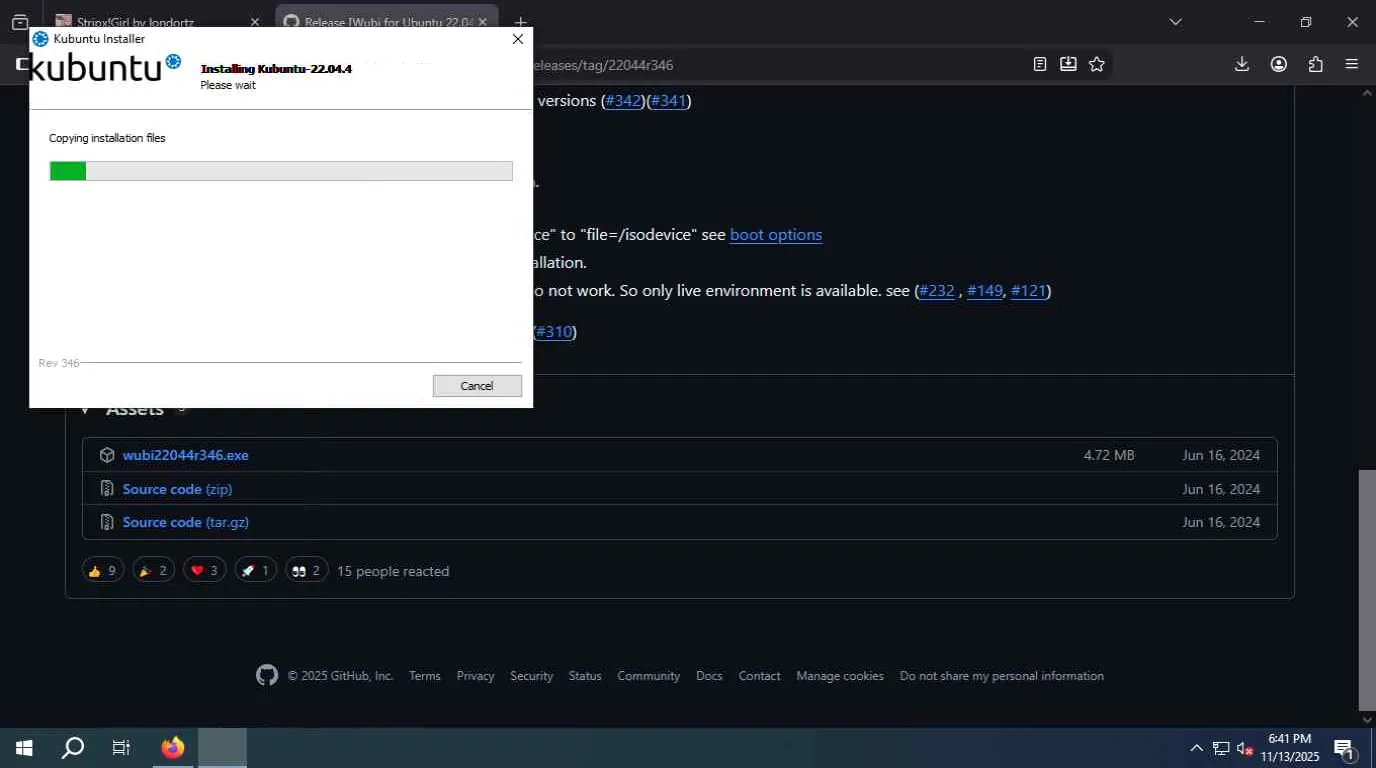1376x768 pixels.
Task: Open the Firefox account menu
Action: tap(1279, 64)
